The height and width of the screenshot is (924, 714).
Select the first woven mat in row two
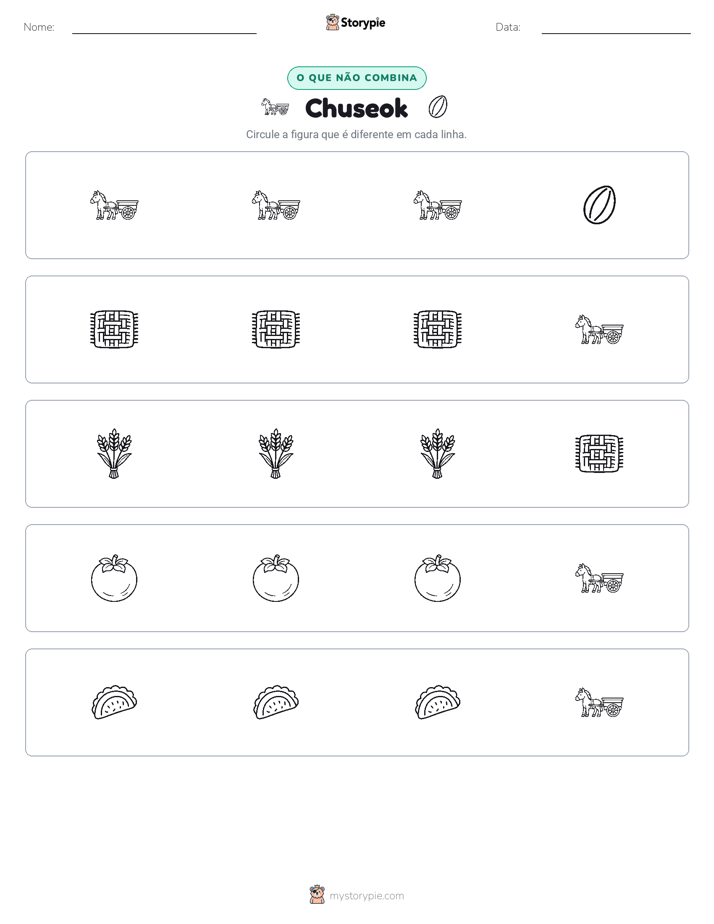tap(114, 329)
